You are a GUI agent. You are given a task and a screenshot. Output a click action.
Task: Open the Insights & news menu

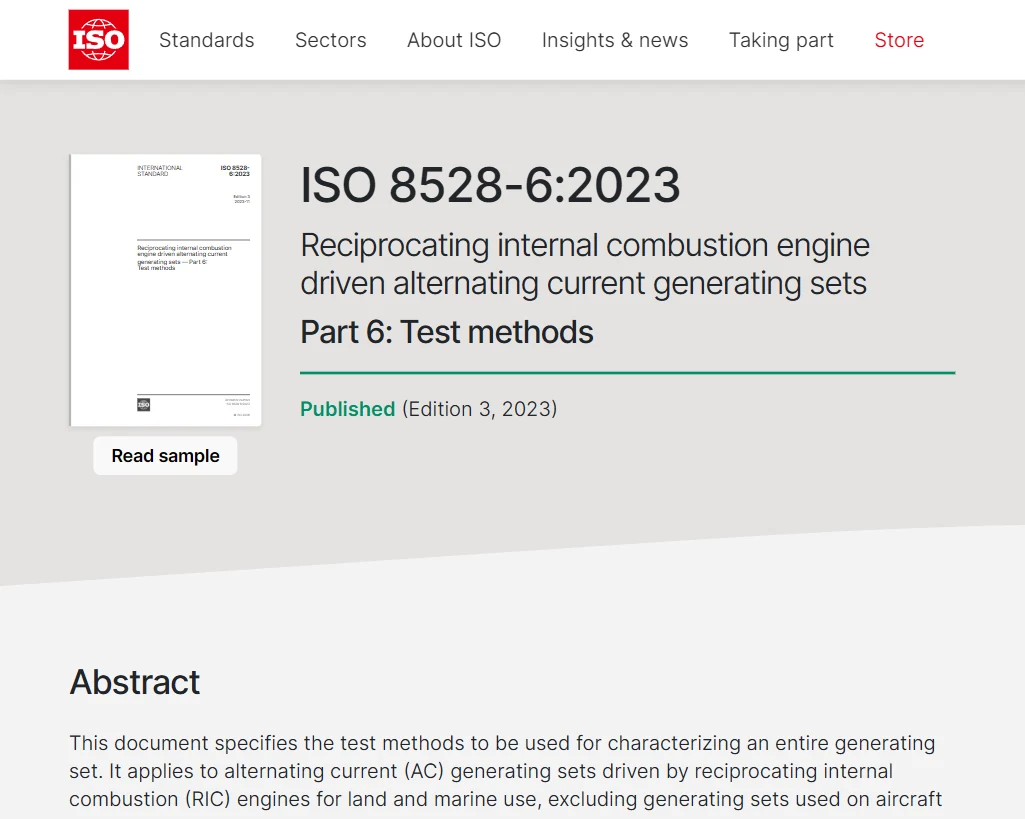point(615,41)
